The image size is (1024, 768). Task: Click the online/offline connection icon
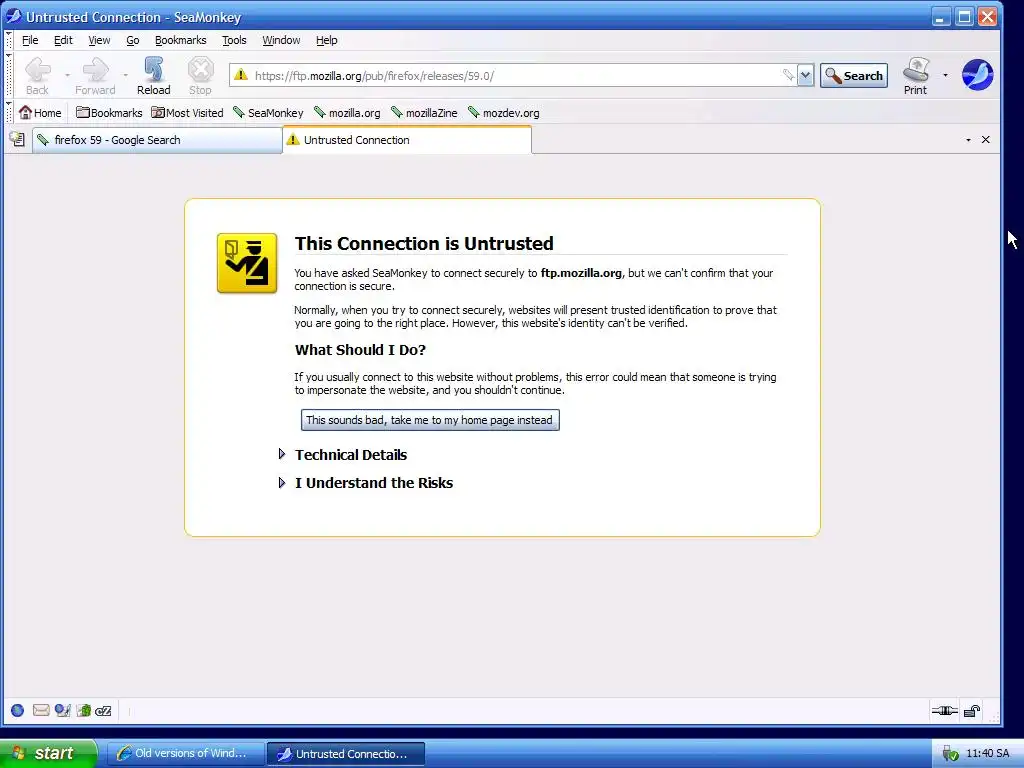(944, 711)
